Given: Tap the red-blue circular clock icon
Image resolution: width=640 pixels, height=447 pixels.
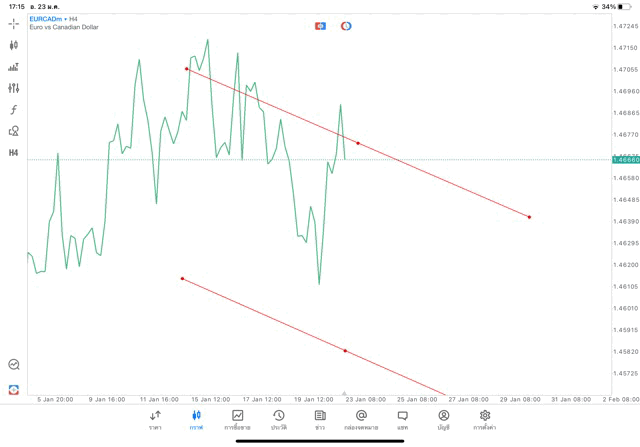Looking at the screenshot, I should point(346,26).
